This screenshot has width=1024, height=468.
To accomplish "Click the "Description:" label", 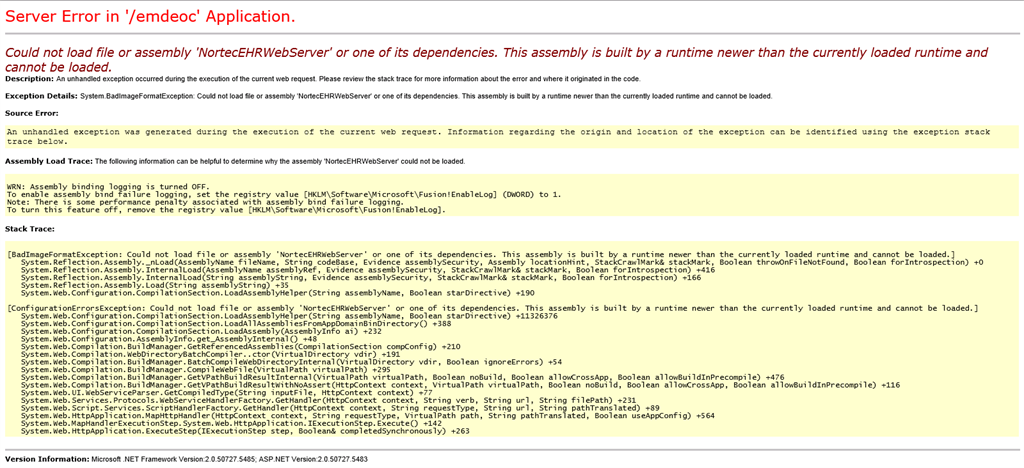I will (29, 79).
